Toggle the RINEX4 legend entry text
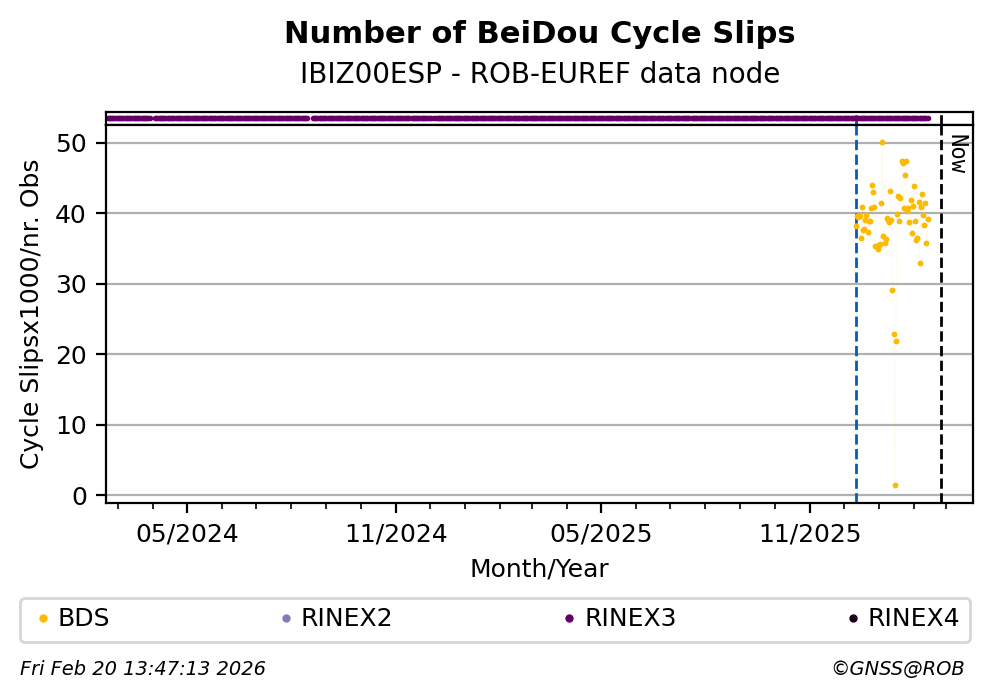Screen dimensions: 992x699 coord(913,619)
